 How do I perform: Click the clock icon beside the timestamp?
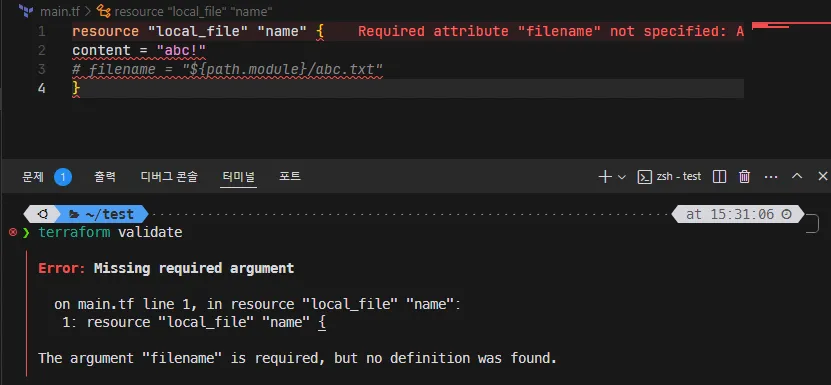pos(786,214)
